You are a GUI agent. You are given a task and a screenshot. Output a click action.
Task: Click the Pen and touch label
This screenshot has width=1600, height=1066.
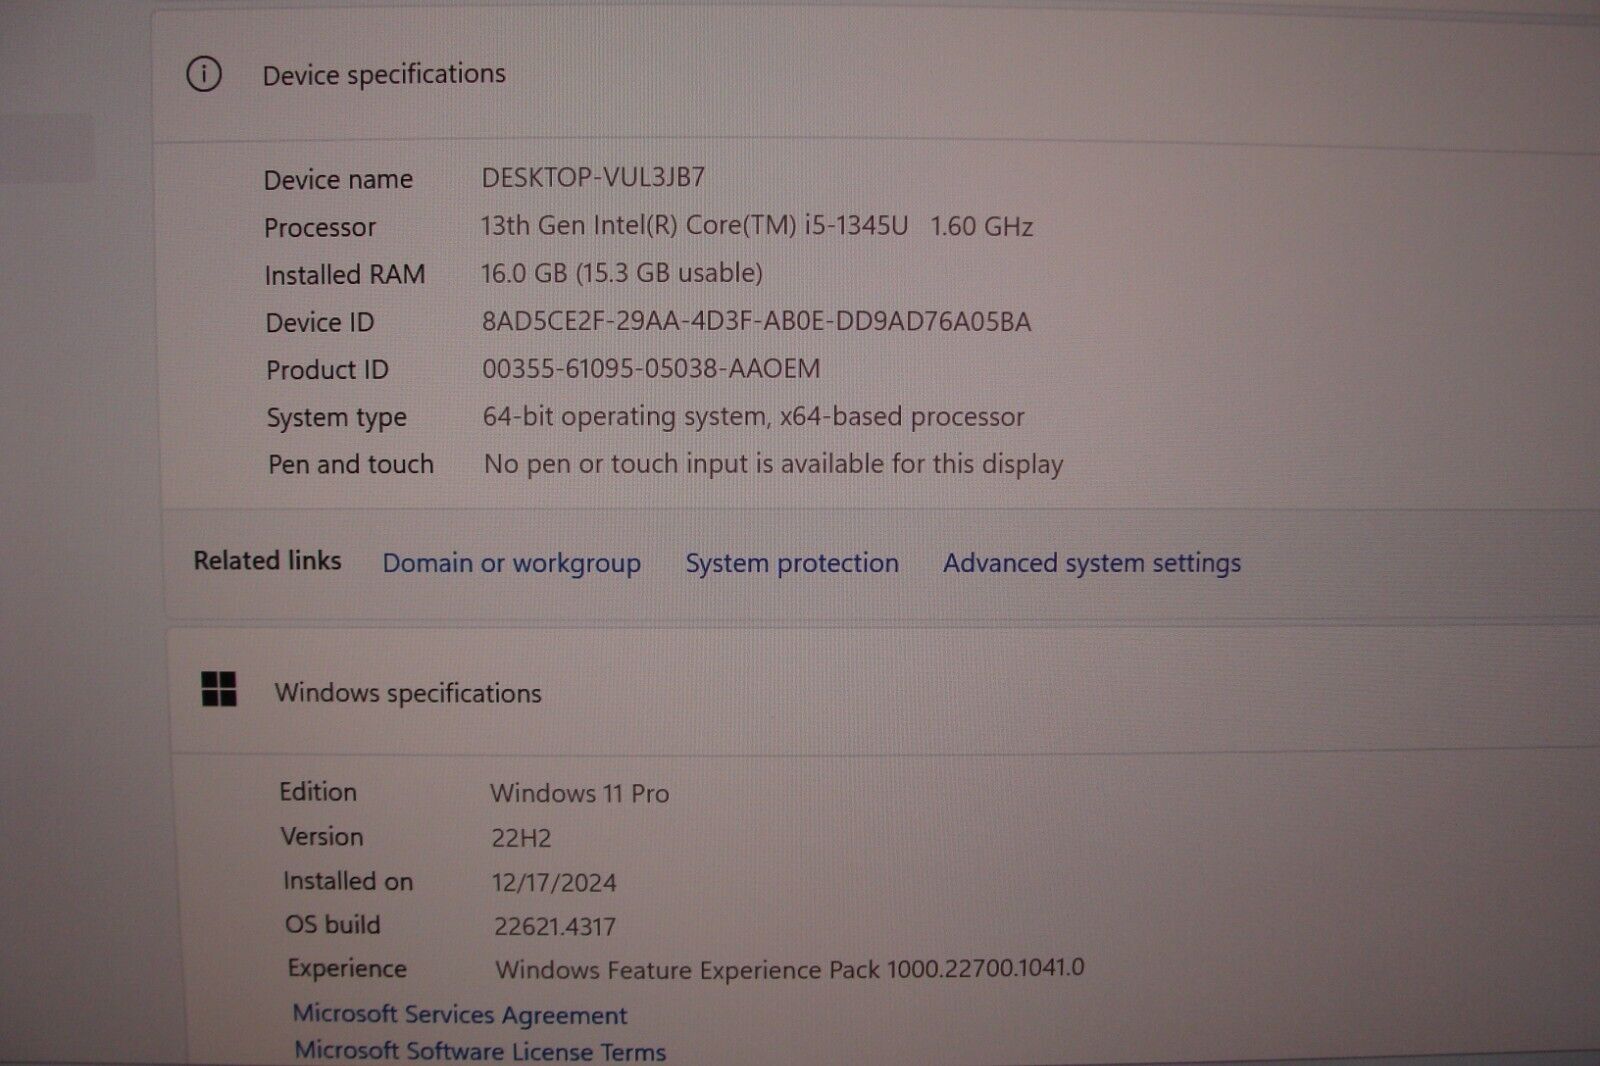(x=351, y=465)
